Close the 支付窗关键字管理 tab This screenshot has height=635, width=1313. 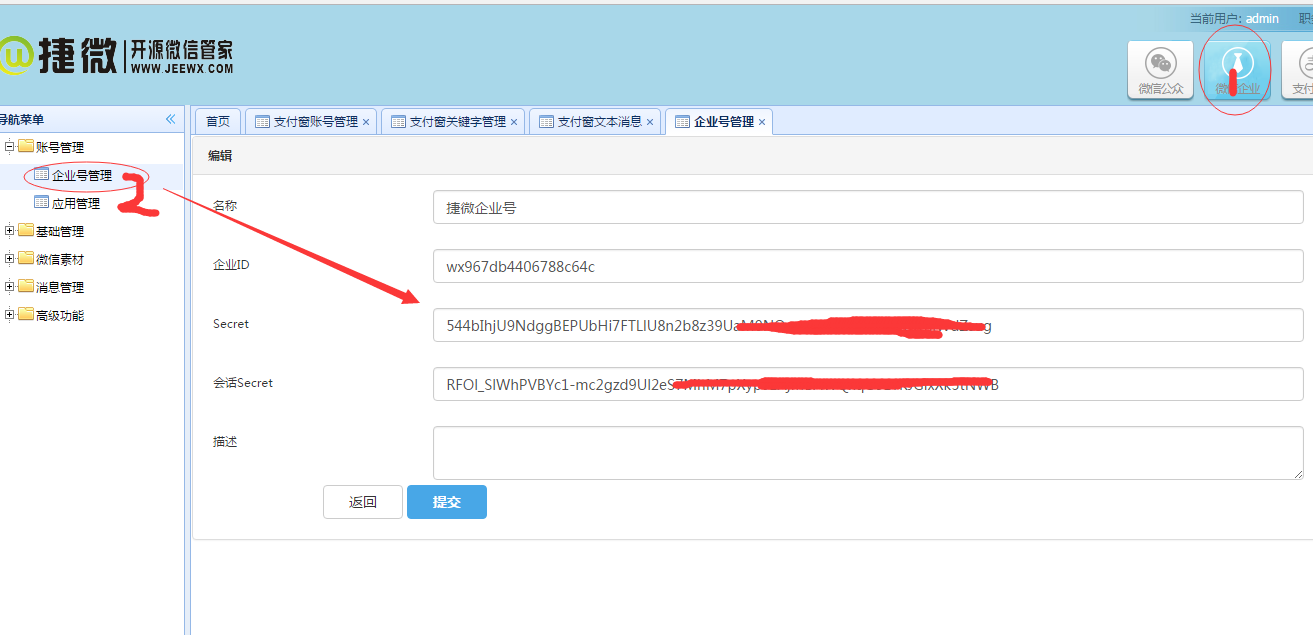(514, 122)
